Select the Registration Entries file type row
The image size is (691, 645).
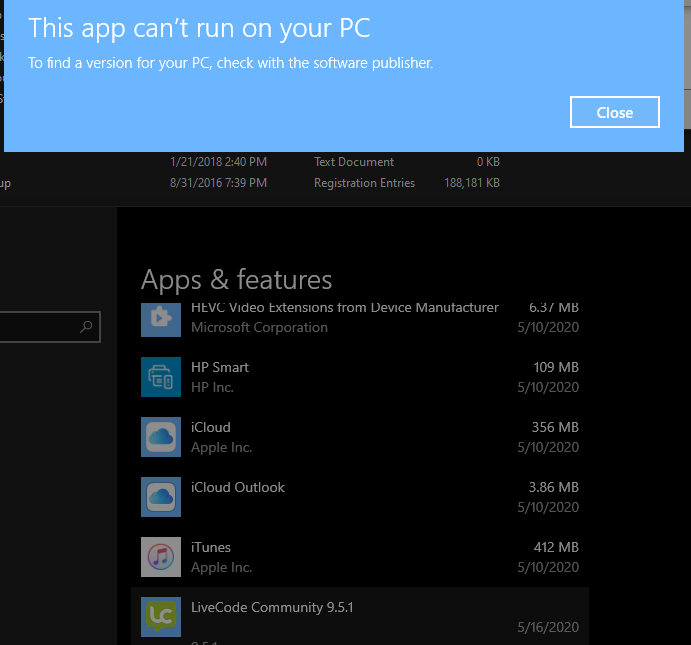364,183
